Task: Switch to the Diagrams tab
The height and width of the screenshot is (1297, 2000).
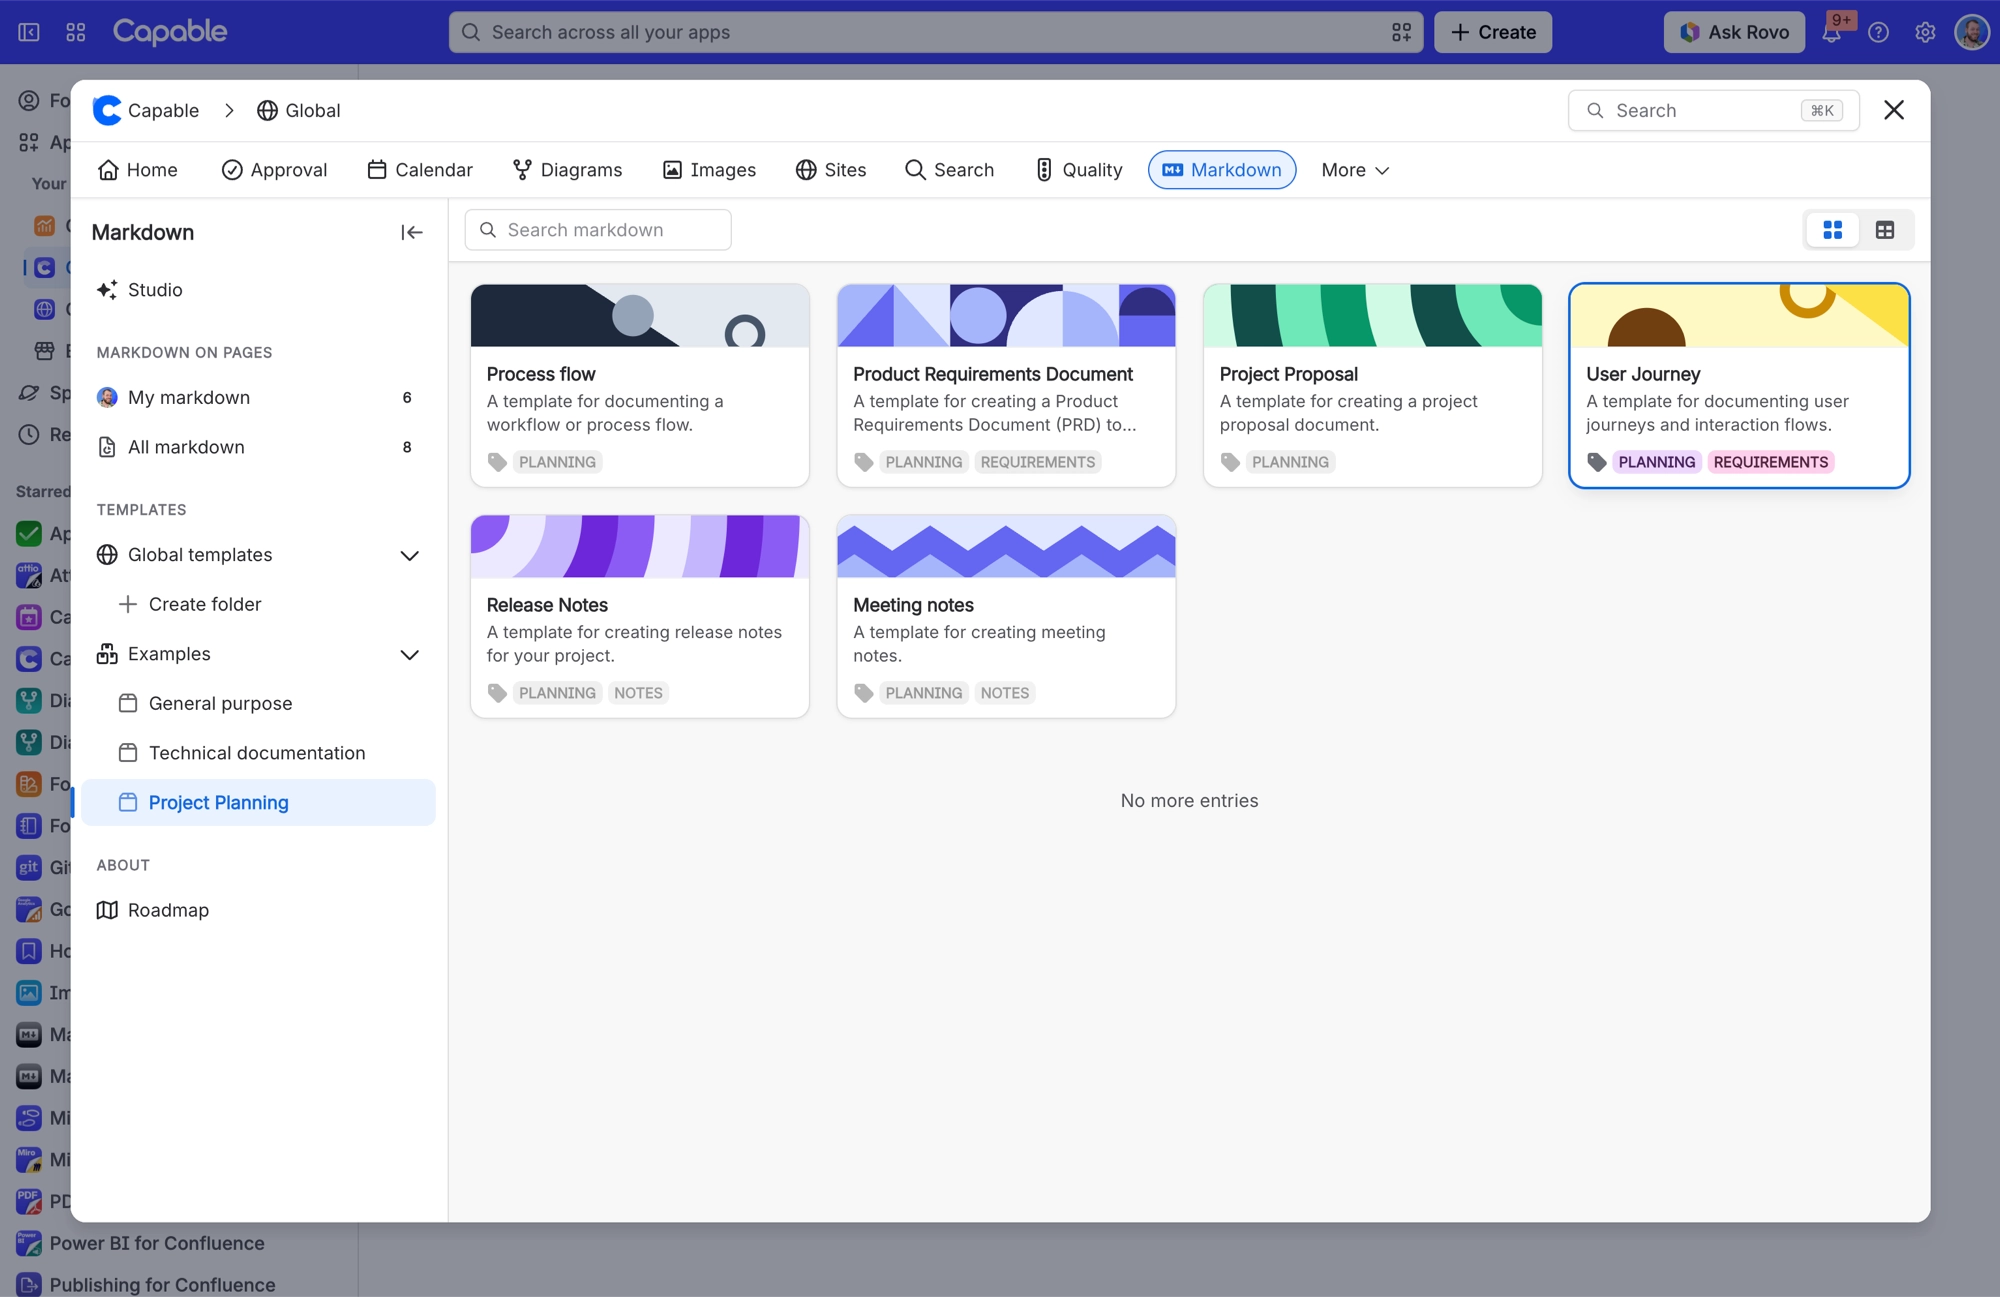Action: [567, 170]
